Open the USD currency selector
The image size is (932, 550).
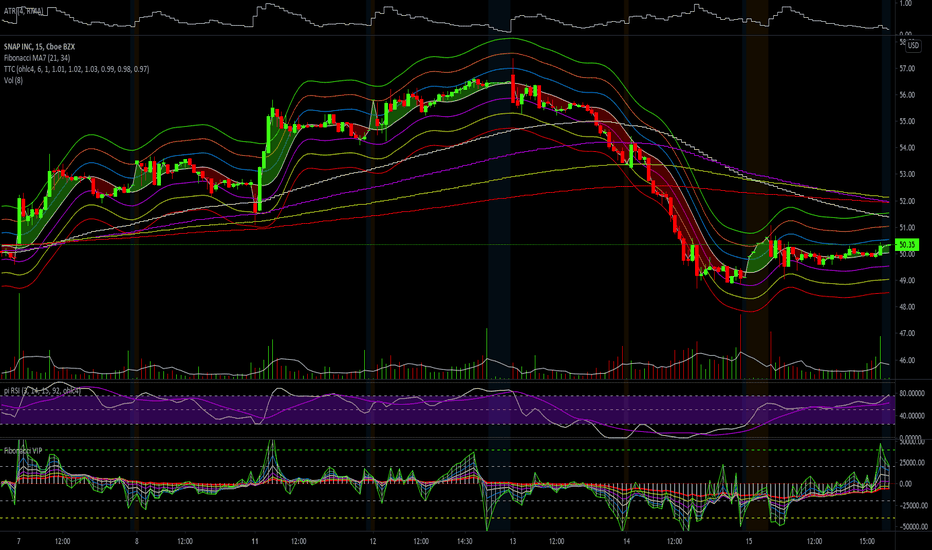912,46
